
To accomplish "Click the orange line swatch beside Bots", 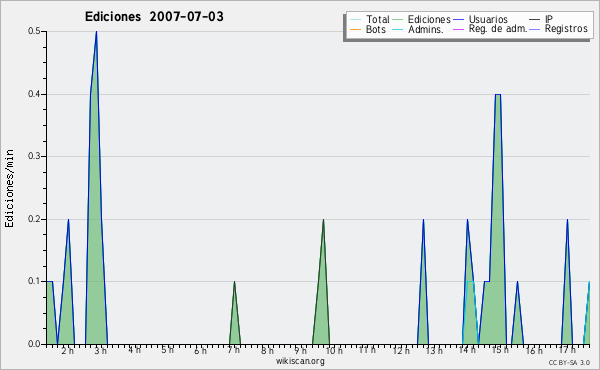I will click(355, 29).
